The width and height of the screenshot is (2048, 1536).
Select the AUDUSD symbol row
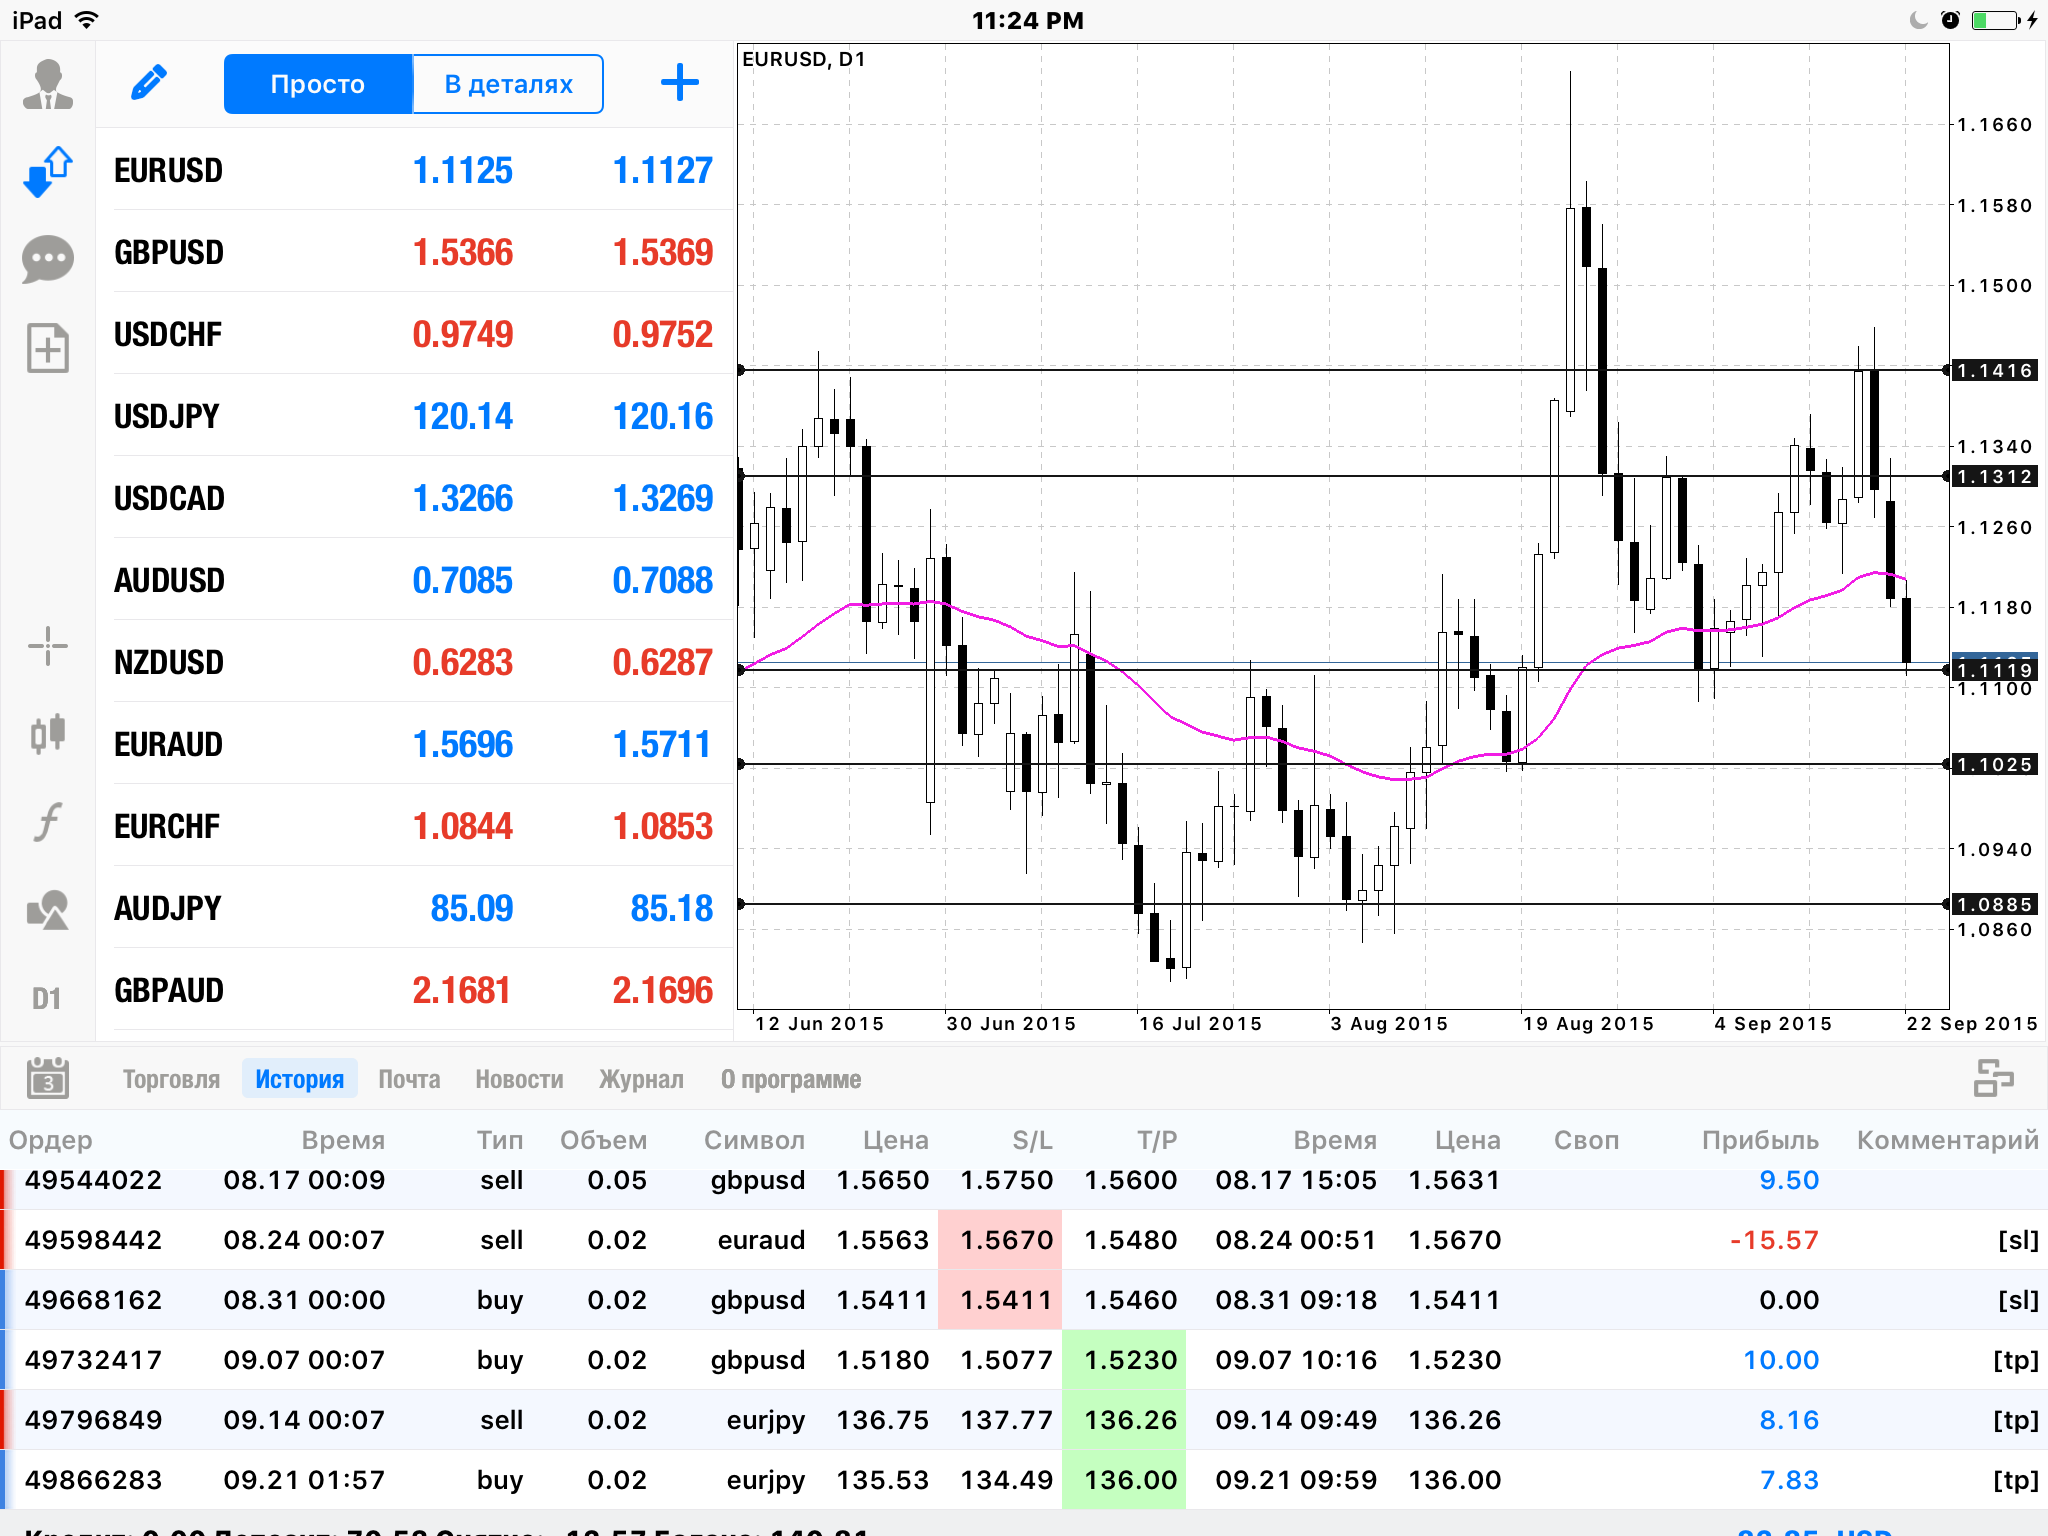pyautogui.click(x=414, y=580)
